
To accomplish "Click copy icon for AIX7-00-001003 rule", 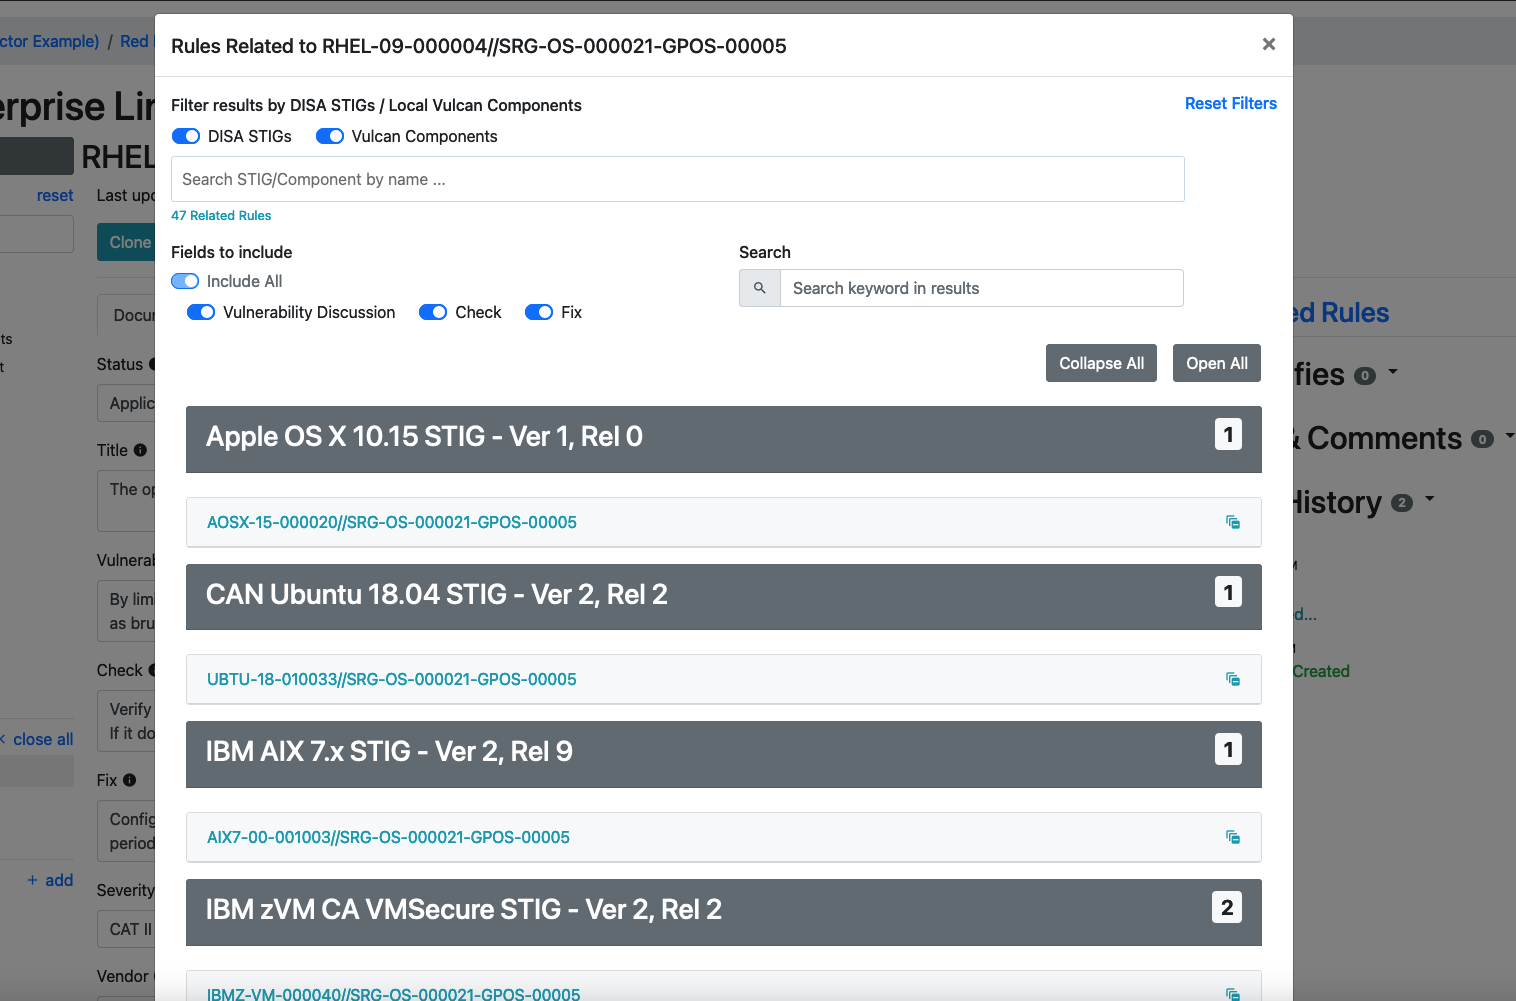I will pyautogui.click(x=1232, y=837).
